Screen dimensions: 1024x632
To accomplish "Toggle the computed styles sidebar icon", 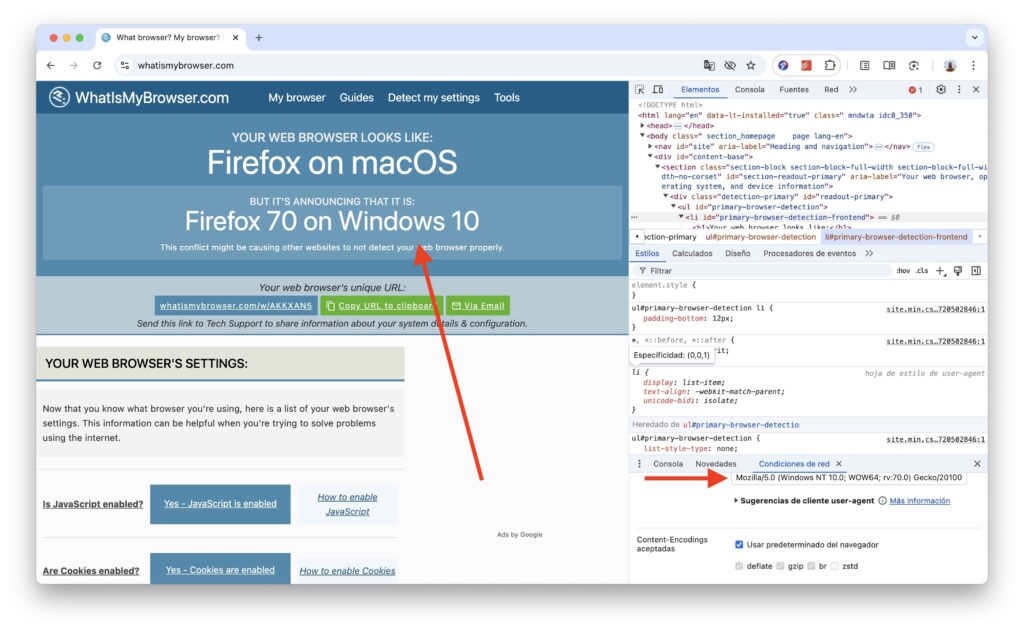I will tap(976, 271).
